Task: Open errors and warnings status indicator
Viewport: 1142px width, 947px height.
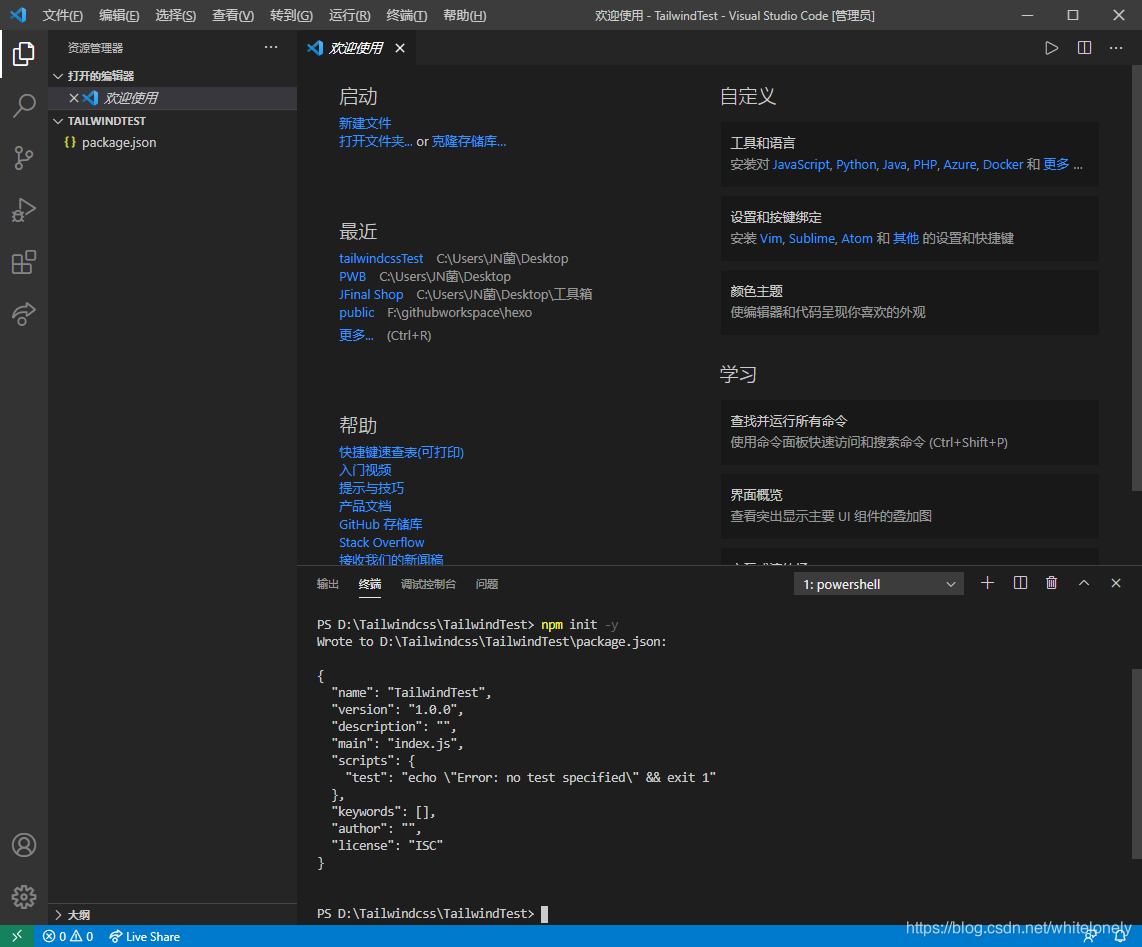Action: pos(68,936)
